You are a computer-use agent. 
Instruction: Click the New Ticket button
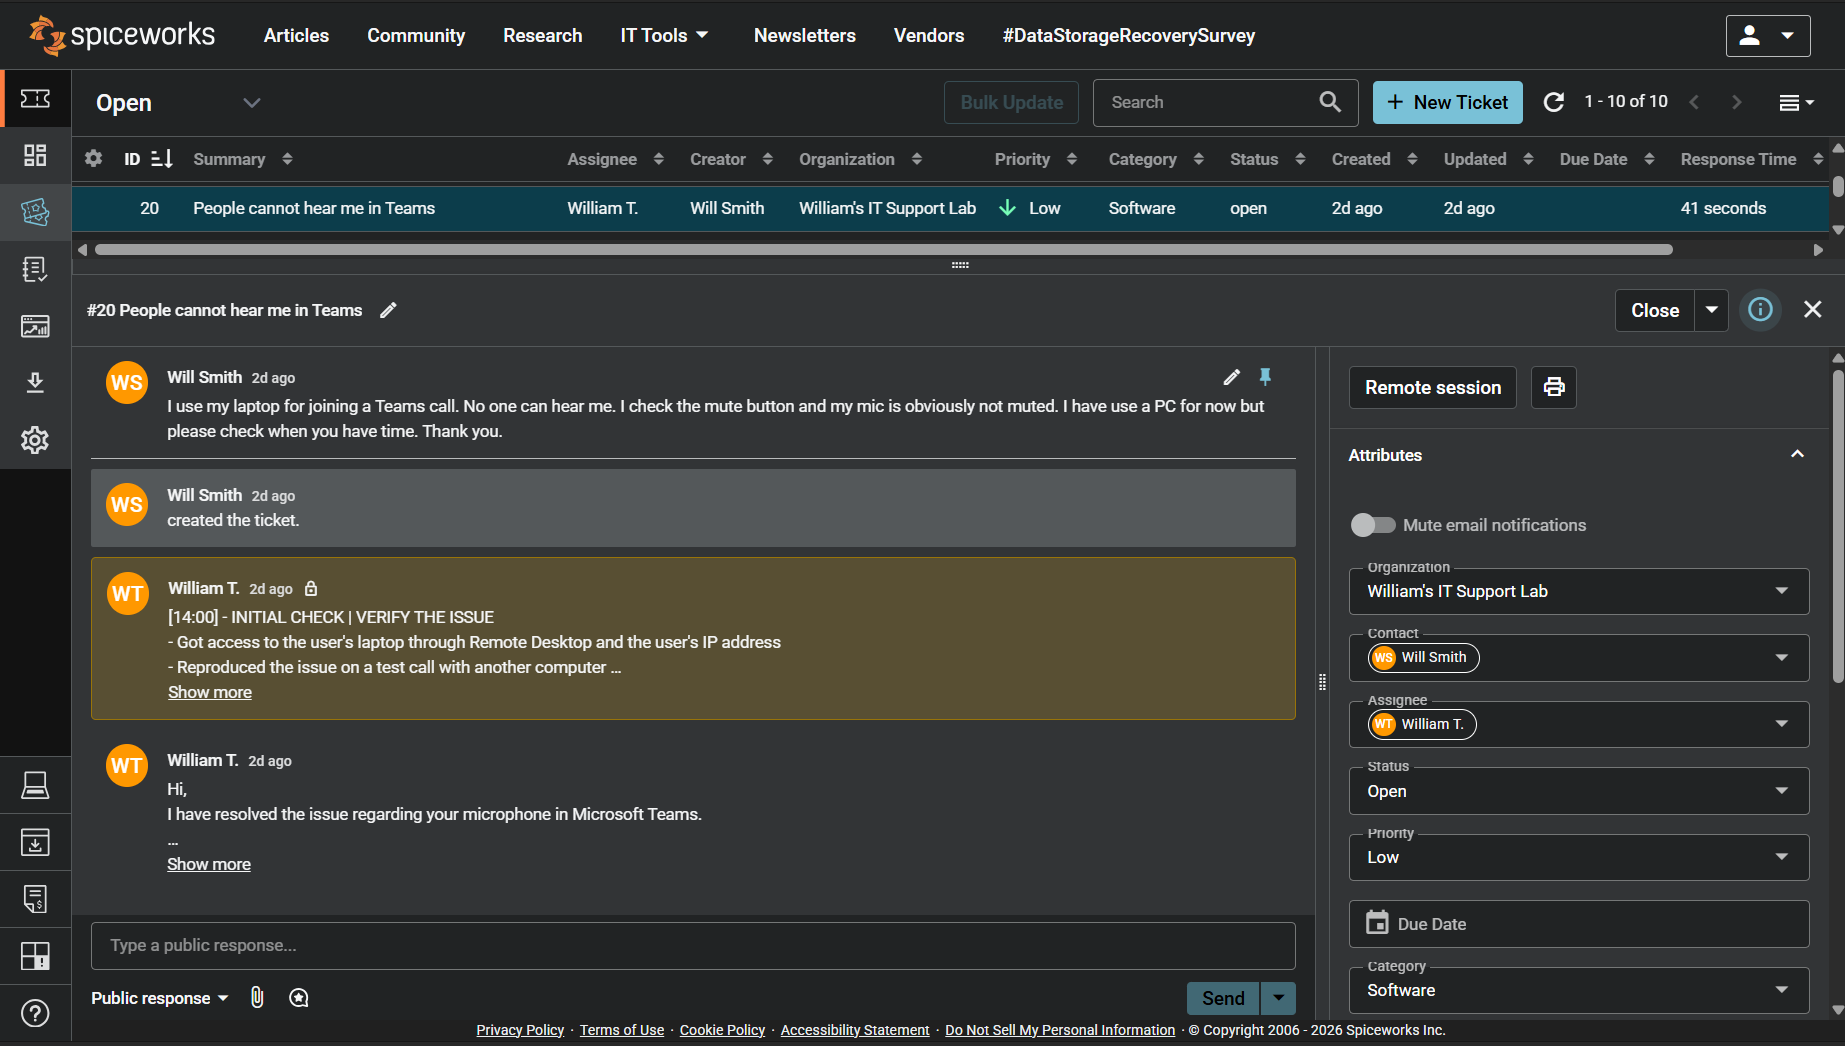(1447, 102)
